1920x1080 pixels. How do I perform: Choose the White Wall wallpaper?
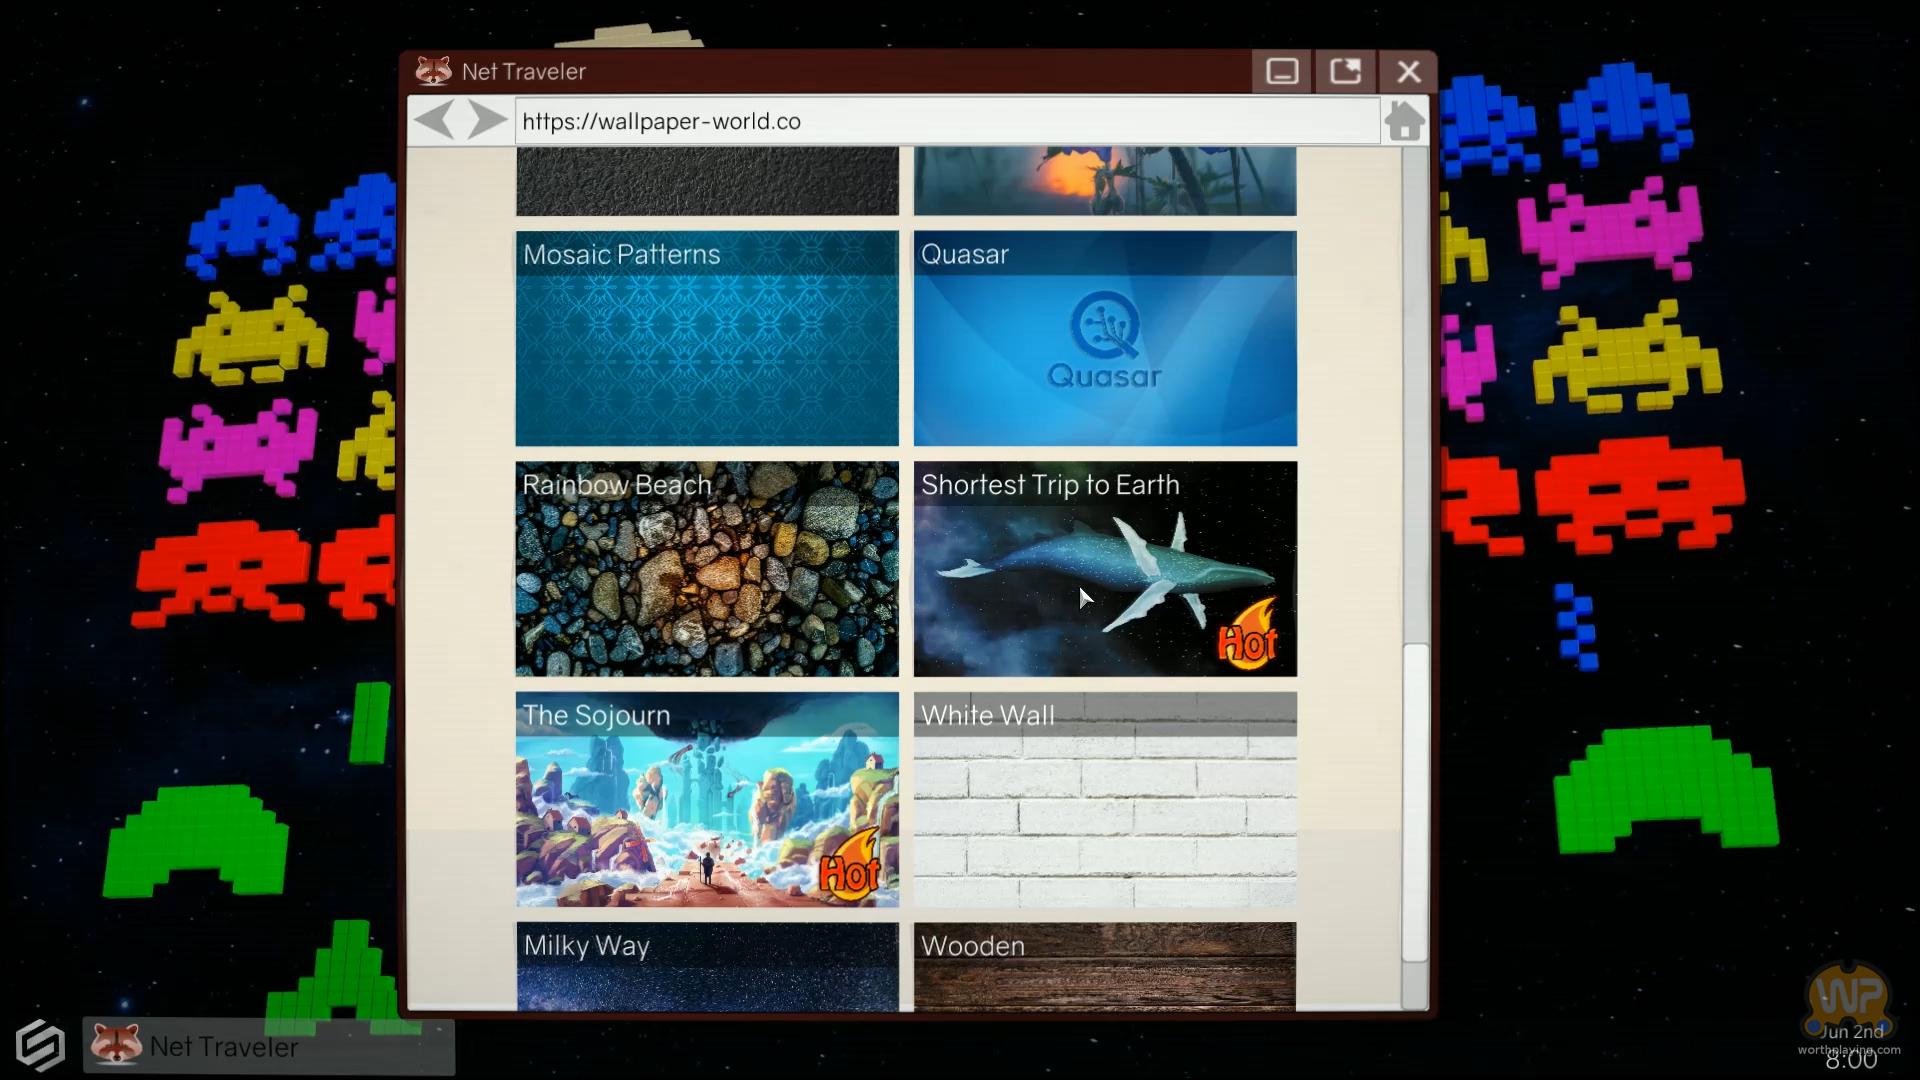pos(1104,800)
